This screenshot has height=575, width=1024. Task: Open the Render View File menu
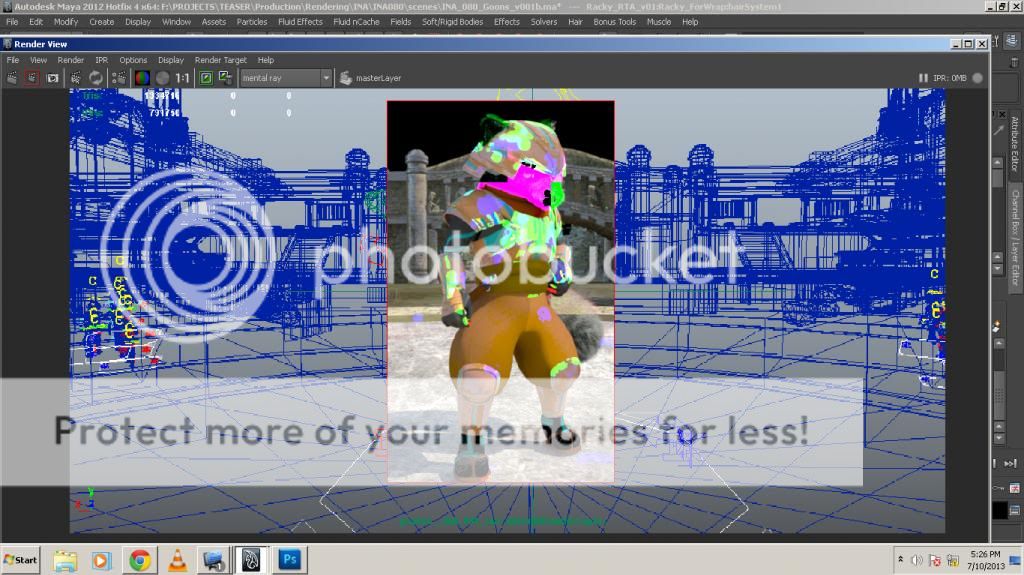[12, 59]
